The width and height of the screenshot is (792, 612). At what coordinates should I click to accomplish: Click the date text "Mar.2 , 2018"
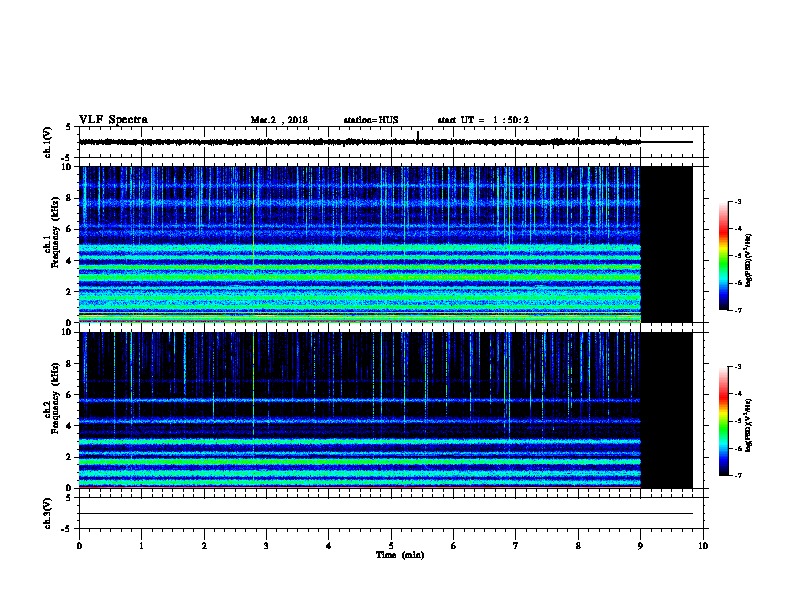(x=279, y=120)
